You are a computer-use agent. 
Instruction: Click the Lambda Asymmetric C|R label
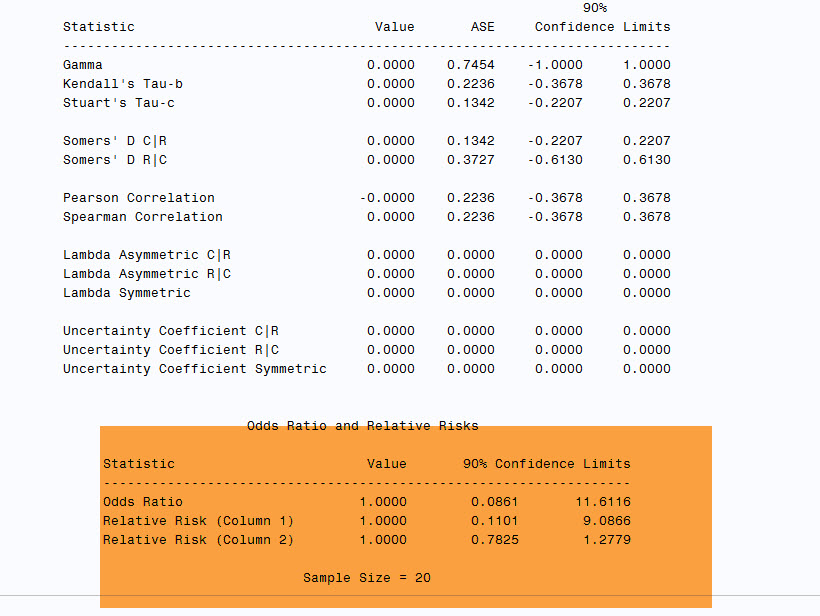tap(147, 255)
